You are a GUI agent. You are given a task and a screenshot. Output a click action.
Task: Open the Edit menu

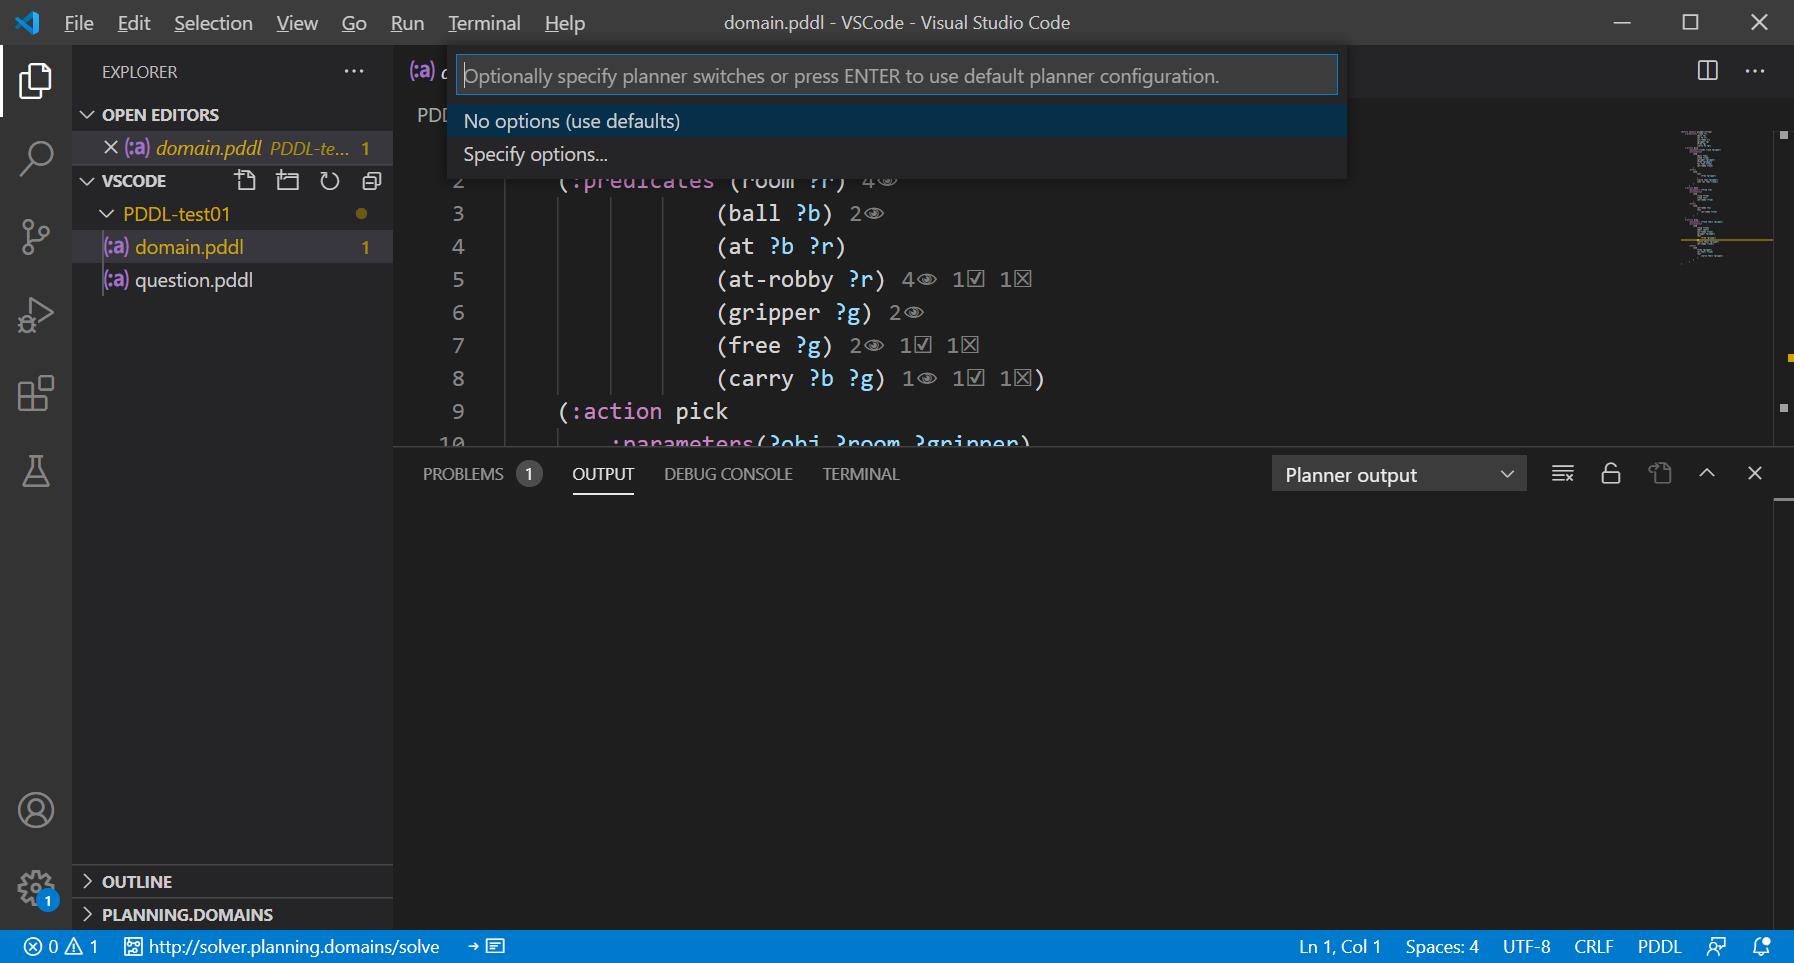134,23
